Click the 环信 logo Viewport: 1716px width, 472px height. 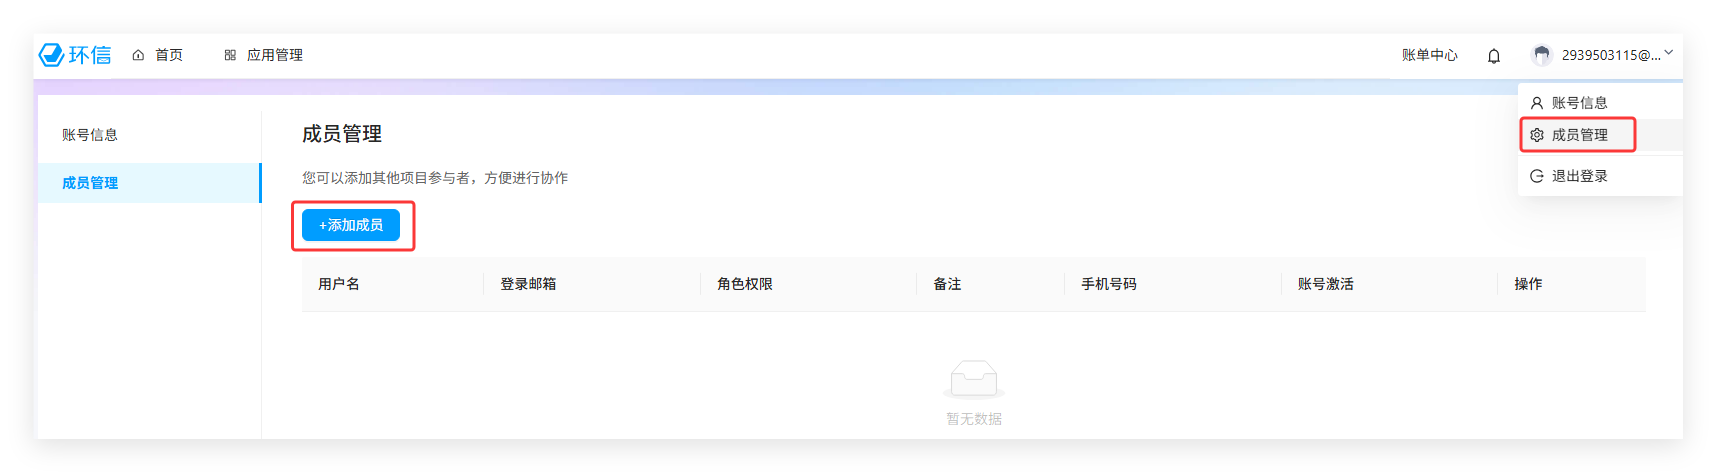(75, 55)
